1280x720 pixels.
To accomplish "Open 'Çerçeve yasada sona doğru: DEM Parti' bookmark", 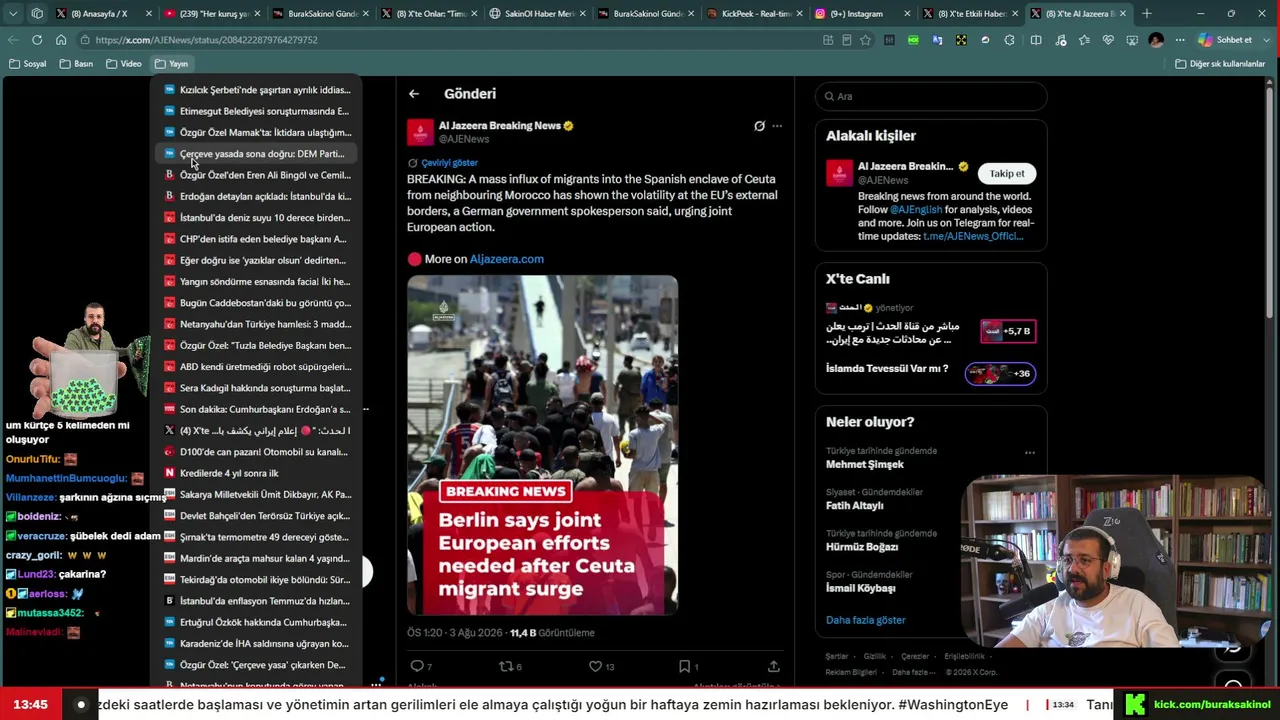I will 257,154.
